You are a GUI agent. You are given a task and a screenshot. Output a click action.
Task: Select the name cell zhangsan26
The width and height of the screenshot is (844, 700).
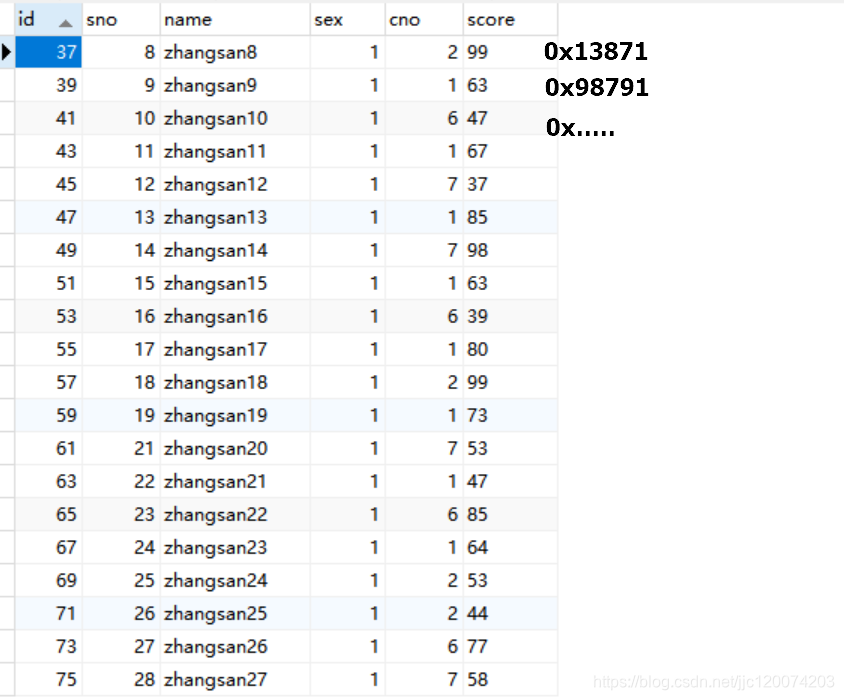(235, 646)
